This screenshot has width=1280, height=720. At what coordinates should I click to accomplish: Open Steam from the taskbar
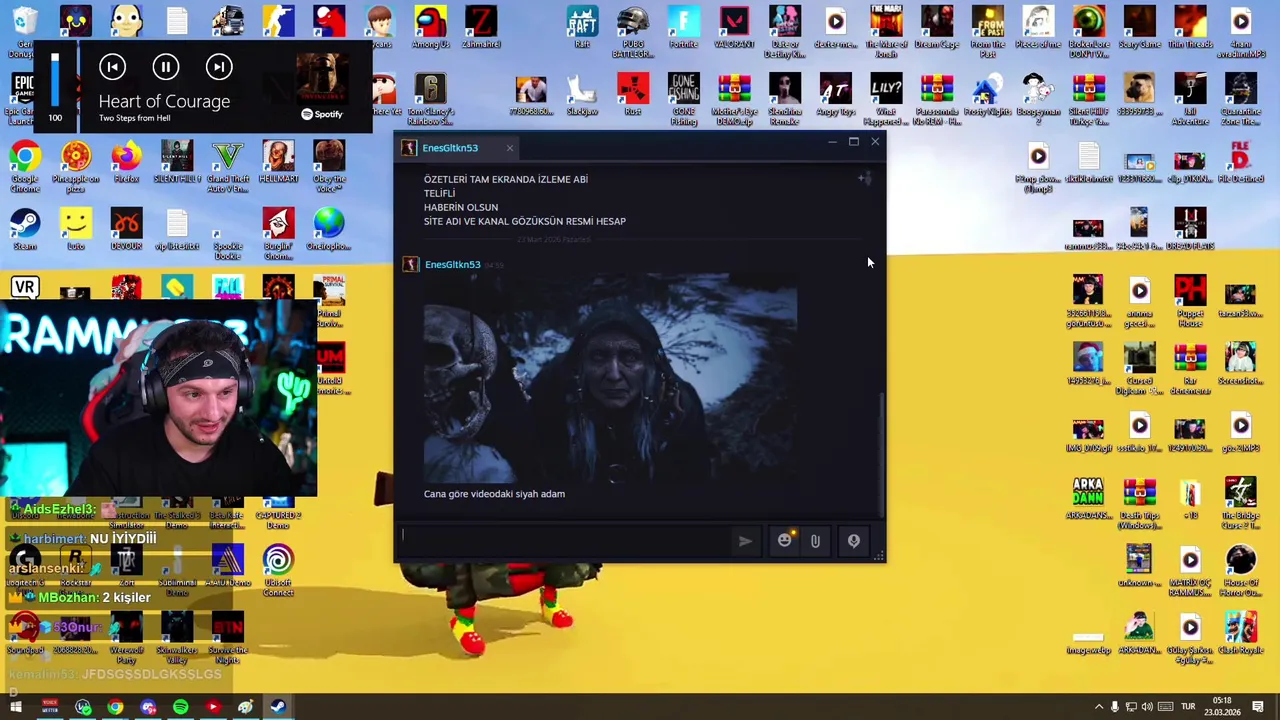[x=277, y=707]
